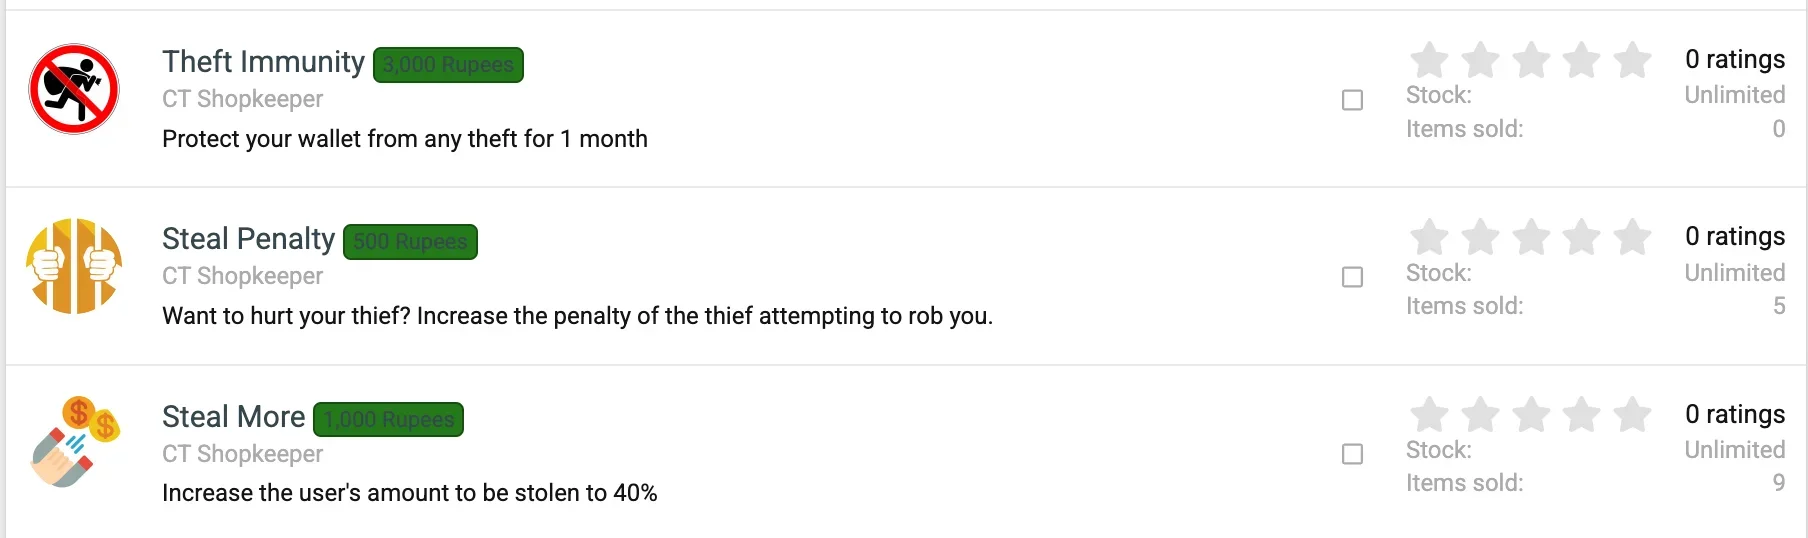This screenshot has width=1808, height=538.
Task: Click the 500 Rupees price badge
Action: click(x=410, y=242)
